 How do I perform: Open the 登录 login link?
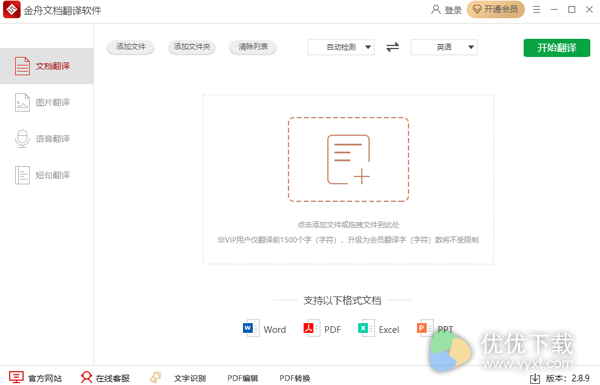coord(453,10)
